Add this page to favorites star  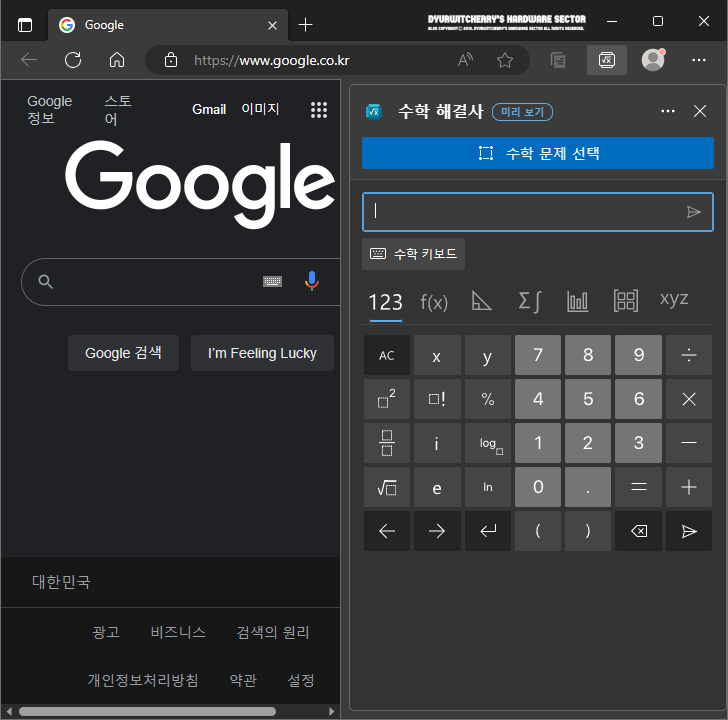click(x=505, y=60)
